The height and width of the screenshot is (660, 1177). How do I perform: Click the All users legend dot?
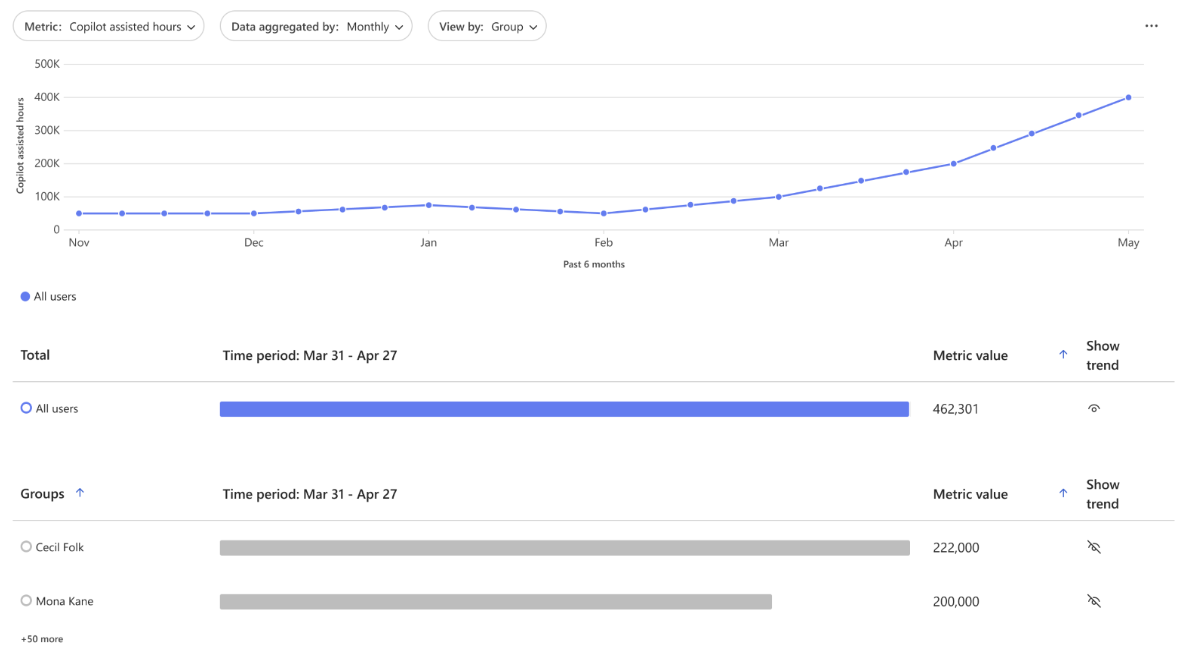pos(25,297)
